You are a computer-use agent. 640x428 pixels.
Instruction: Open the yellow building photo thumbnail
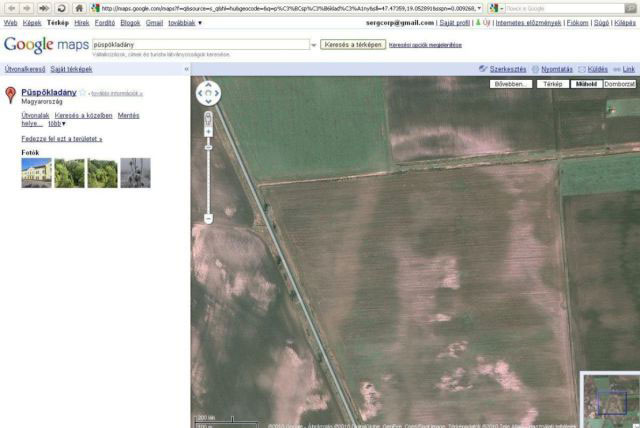pyautogui.click(x=36, y=173)
